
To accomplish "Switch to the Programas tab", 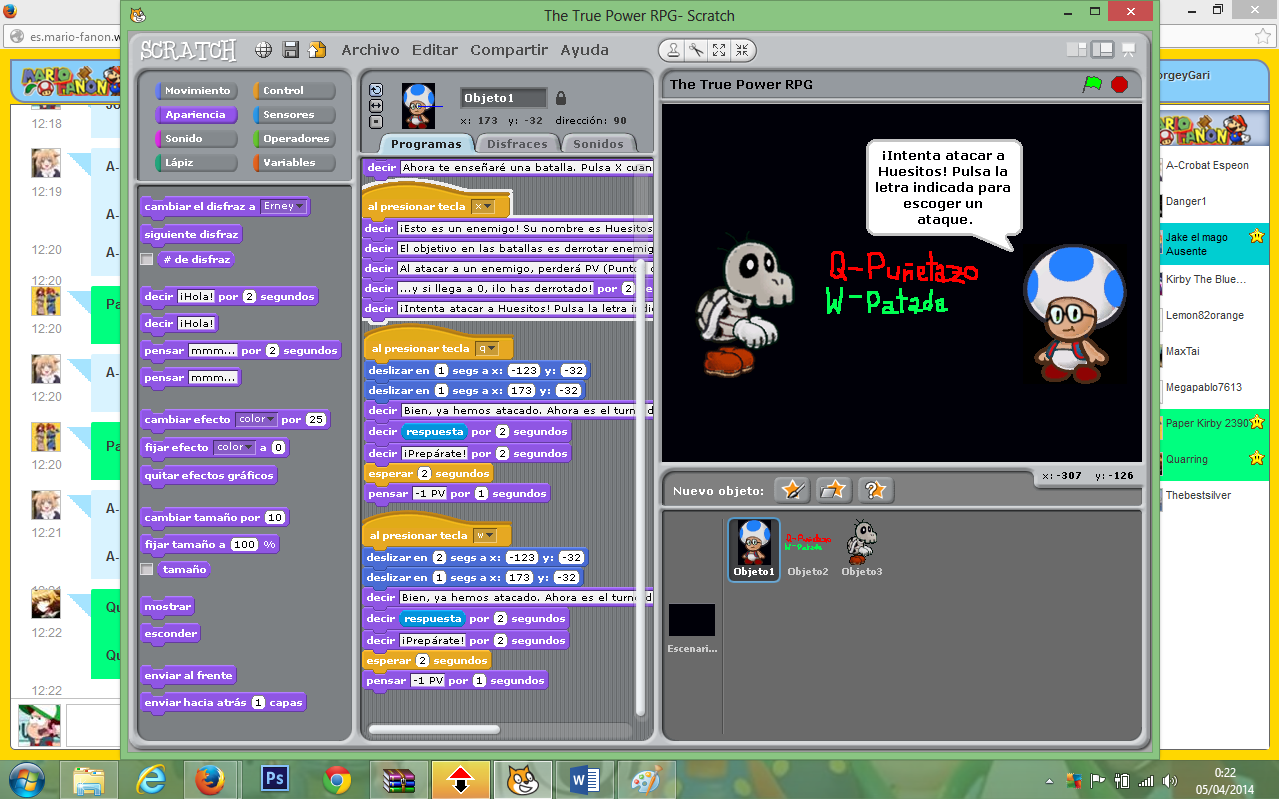I will click(426, 144).
